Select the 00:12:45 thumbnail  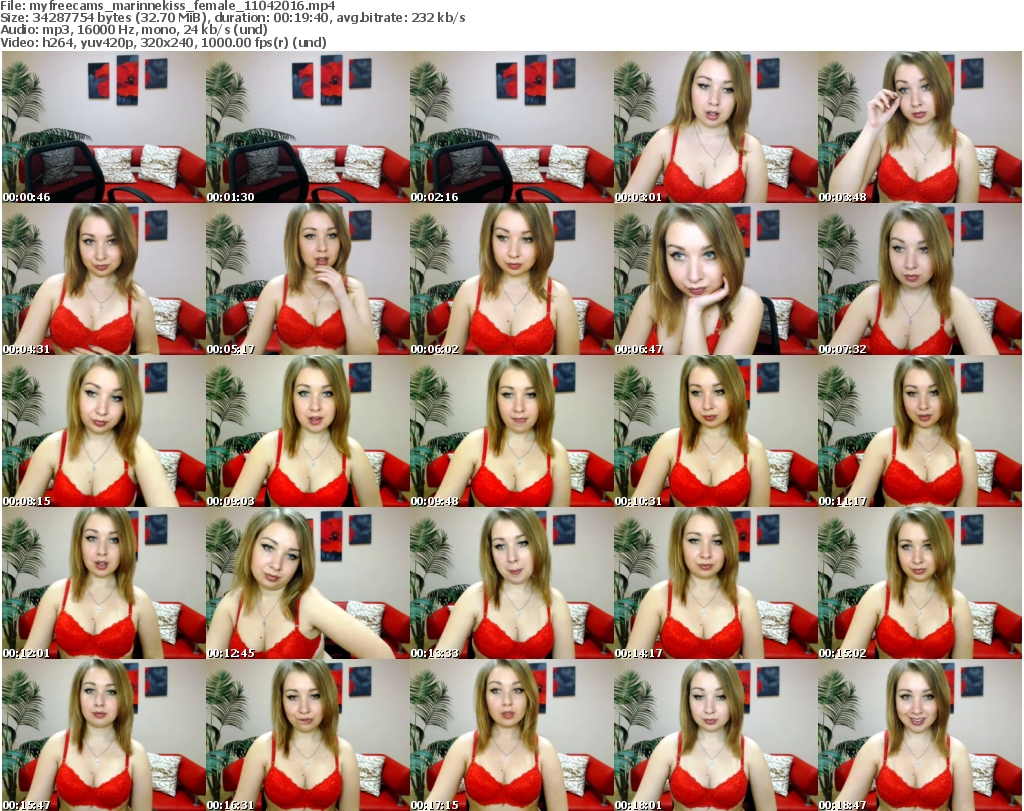[308, 584]
